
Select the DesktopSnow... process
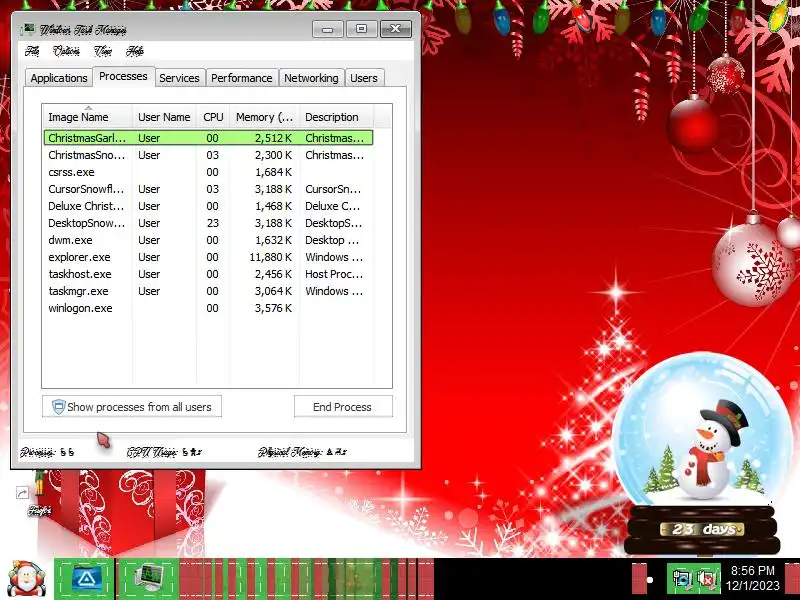pos(208,223)
